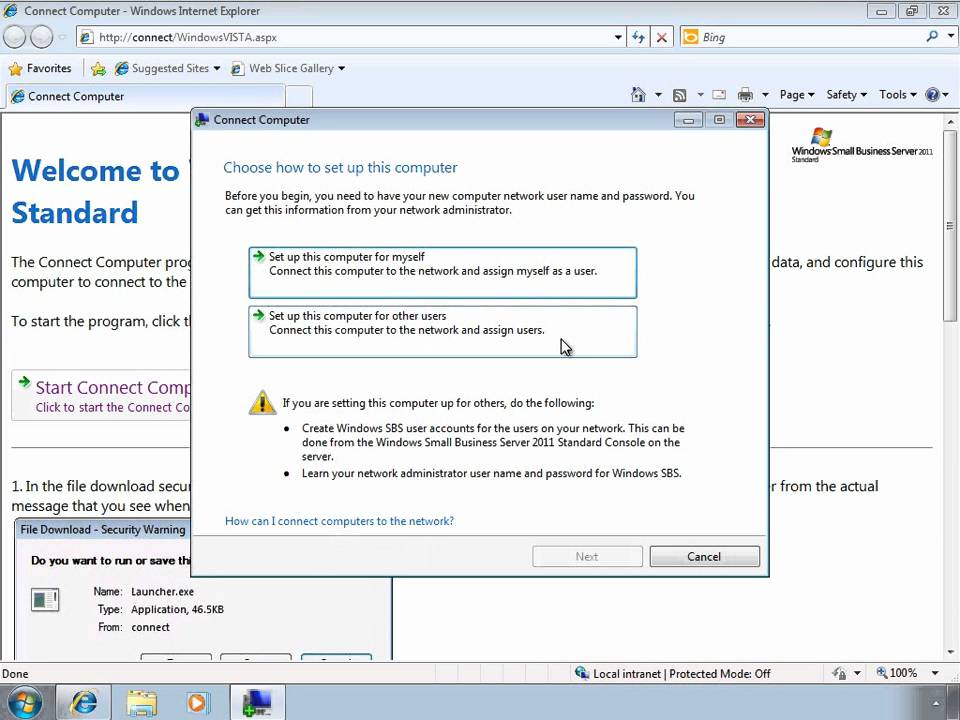
Task: Click the scrollbar down arrow
Action: (x=950, y=653)
